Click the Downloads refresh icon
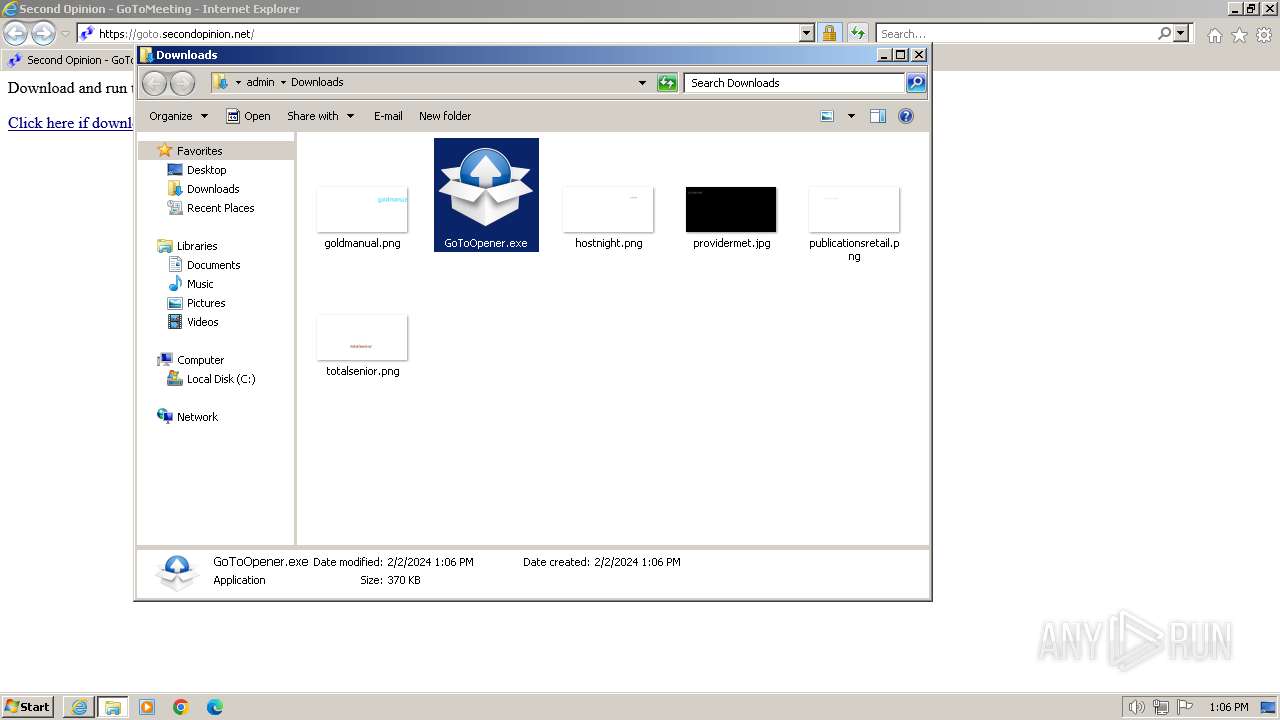Screen dimensions: 1280x720 pos(667,83)
